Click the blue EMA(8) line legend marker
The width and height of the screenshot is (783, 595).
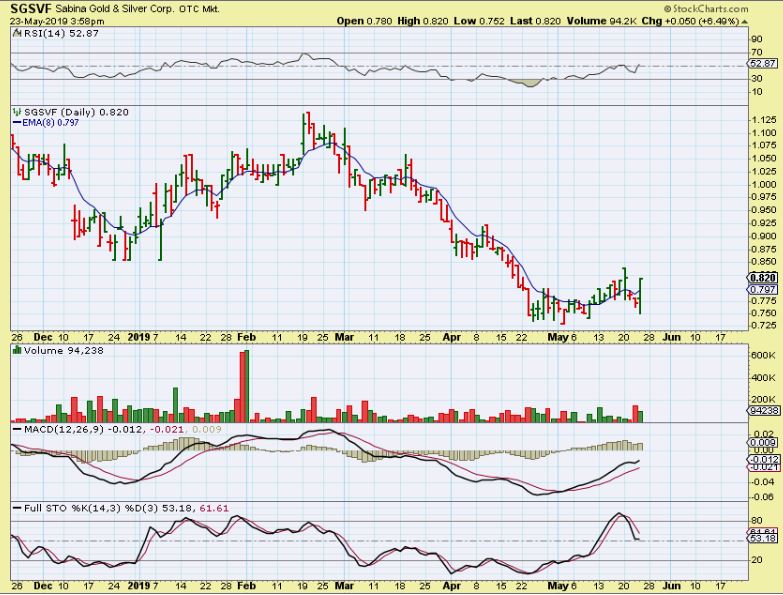tap(14, 123)
